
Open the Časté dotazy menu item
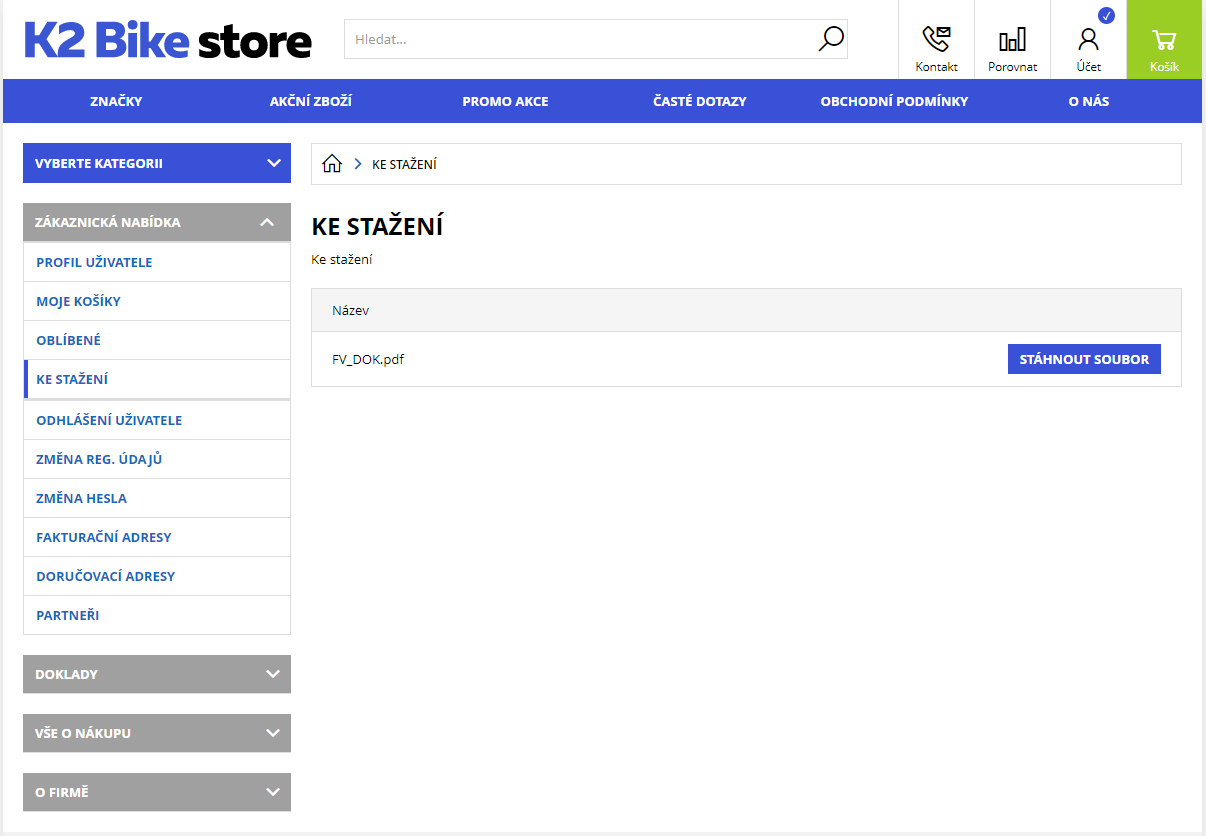[x=700, y=101]
